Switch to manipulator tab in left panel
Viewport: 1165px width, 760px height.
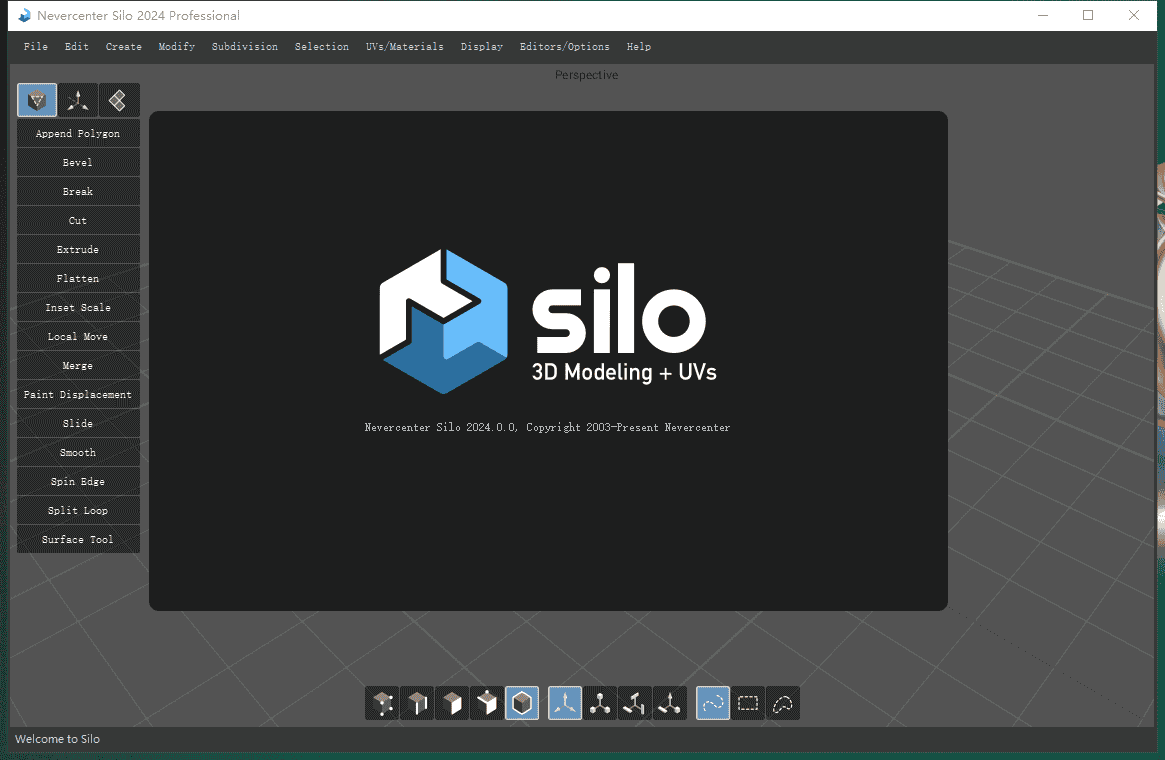[78, 100]
